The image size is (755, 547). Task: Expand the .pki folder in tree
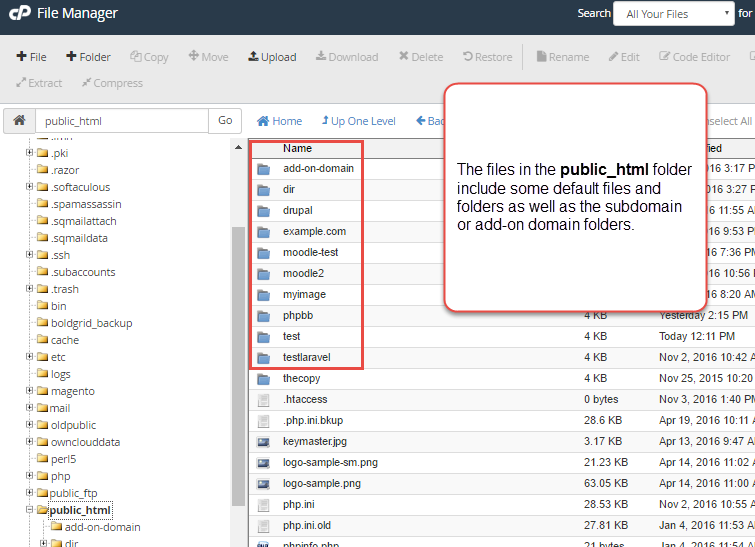tap(30, 154)
